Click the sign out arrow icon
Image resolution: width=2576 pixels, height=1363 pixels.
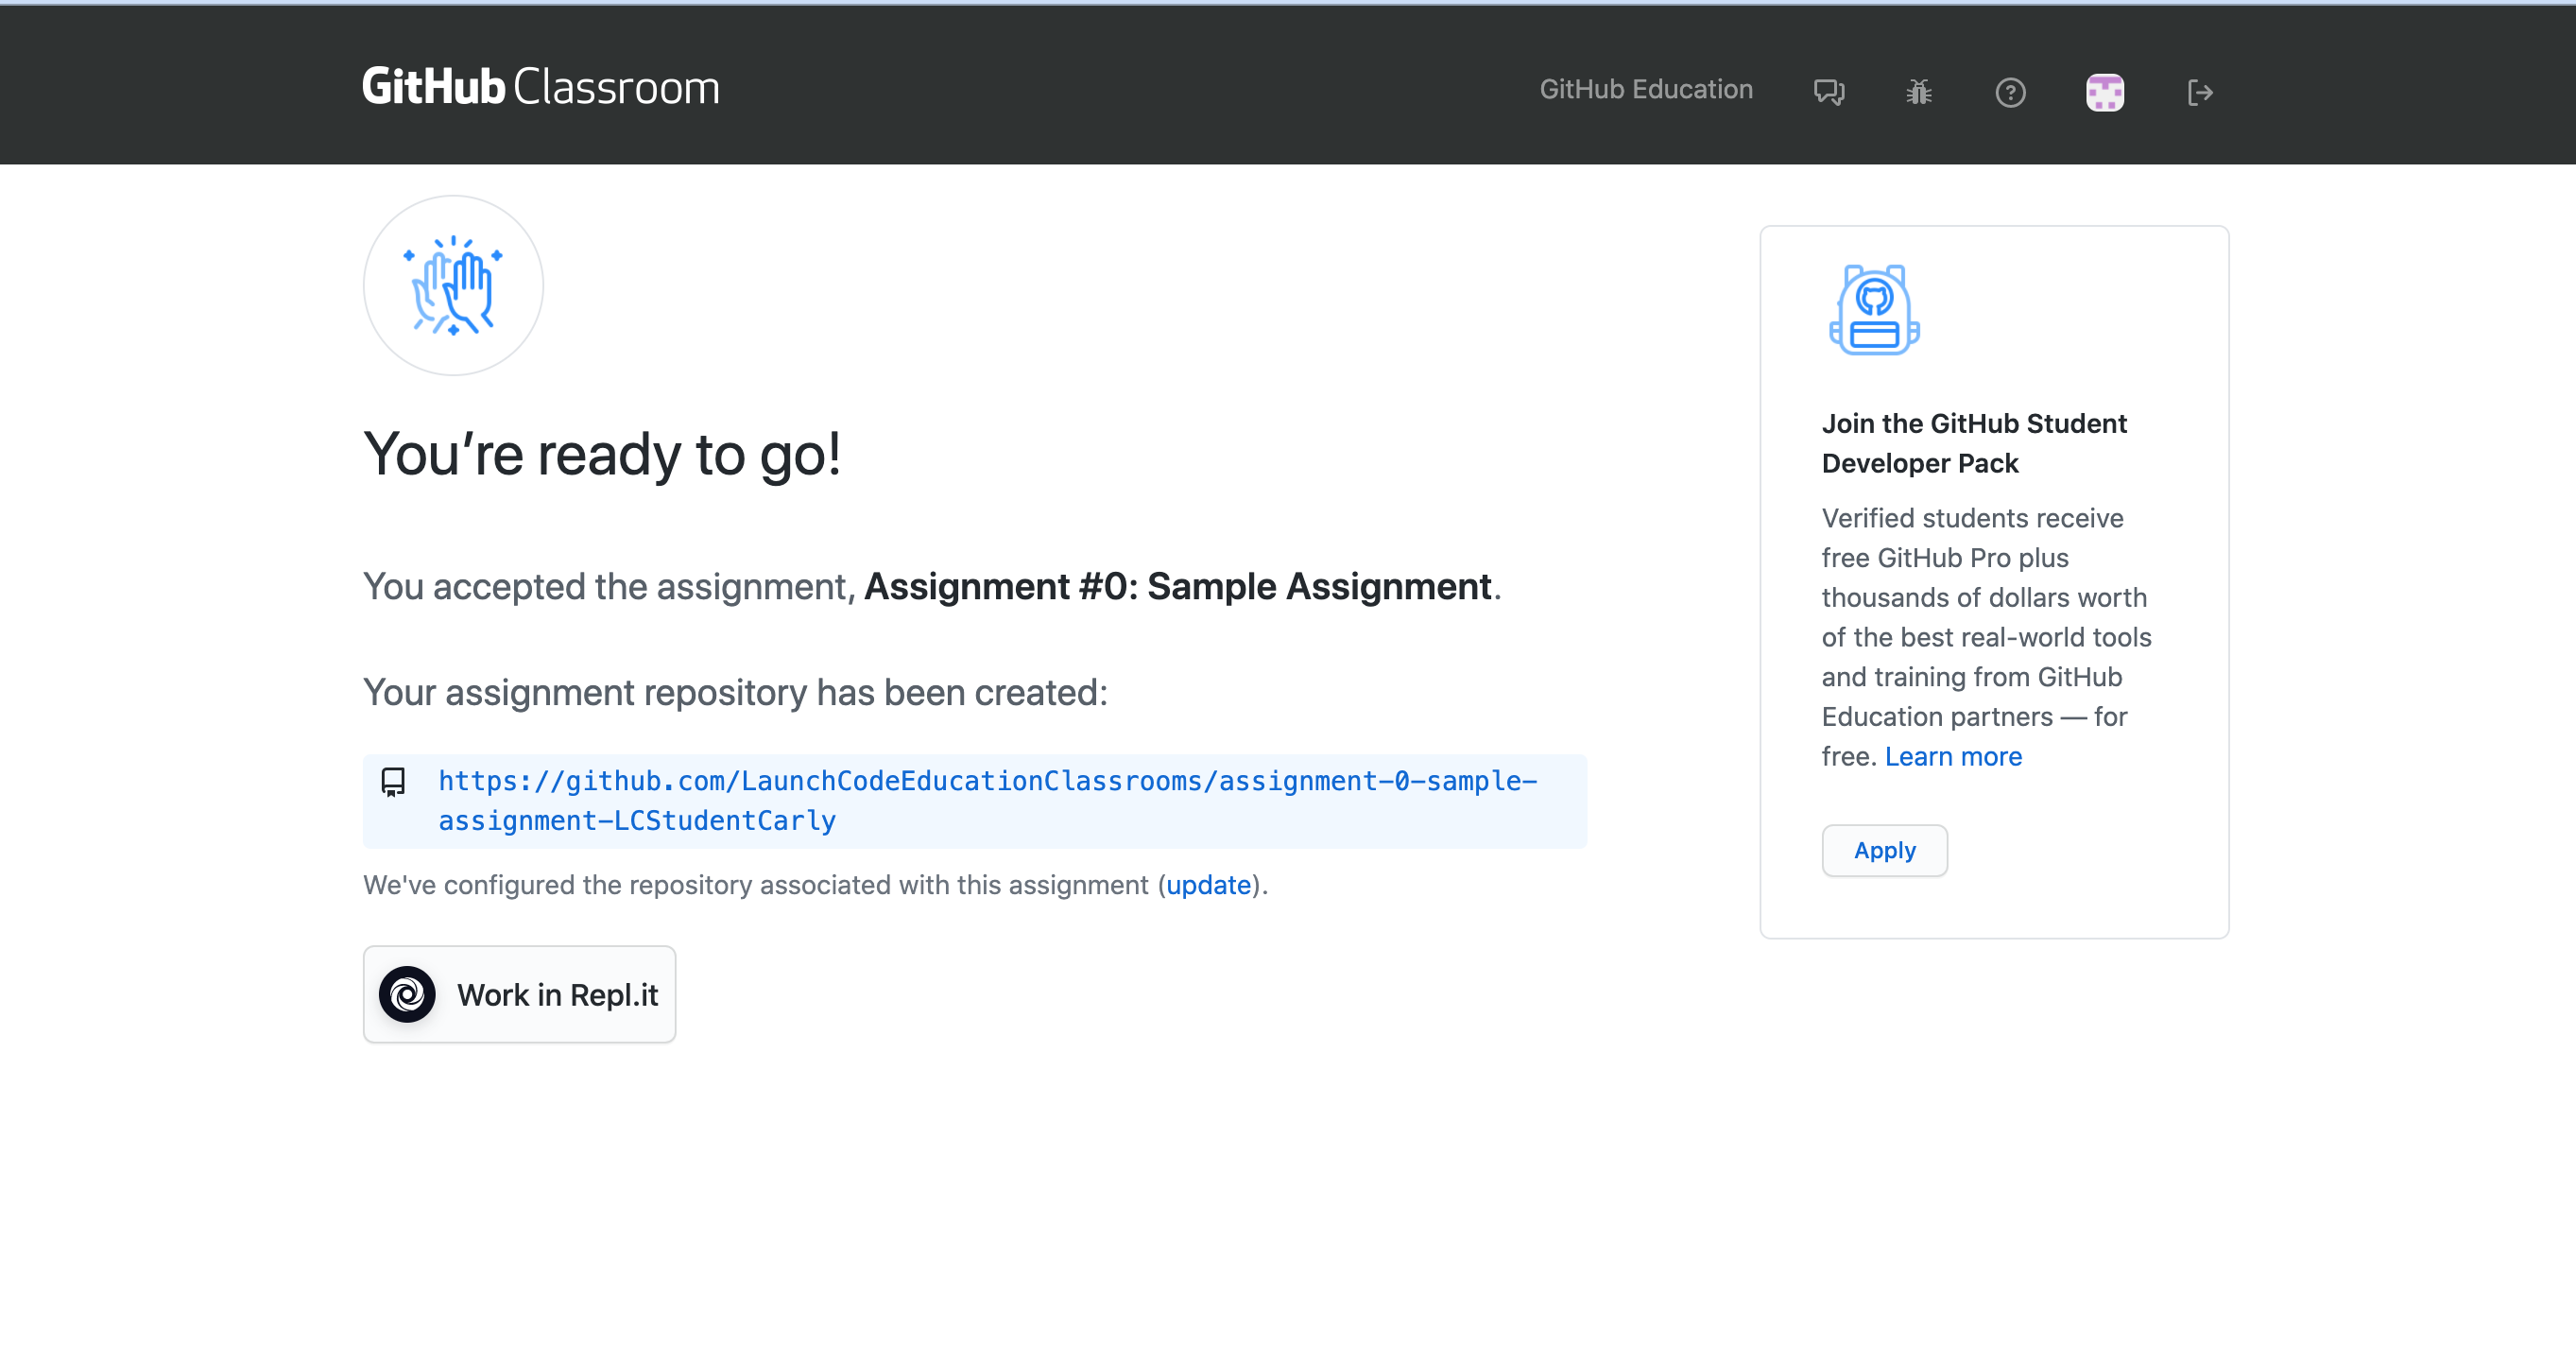(2199, 92)
